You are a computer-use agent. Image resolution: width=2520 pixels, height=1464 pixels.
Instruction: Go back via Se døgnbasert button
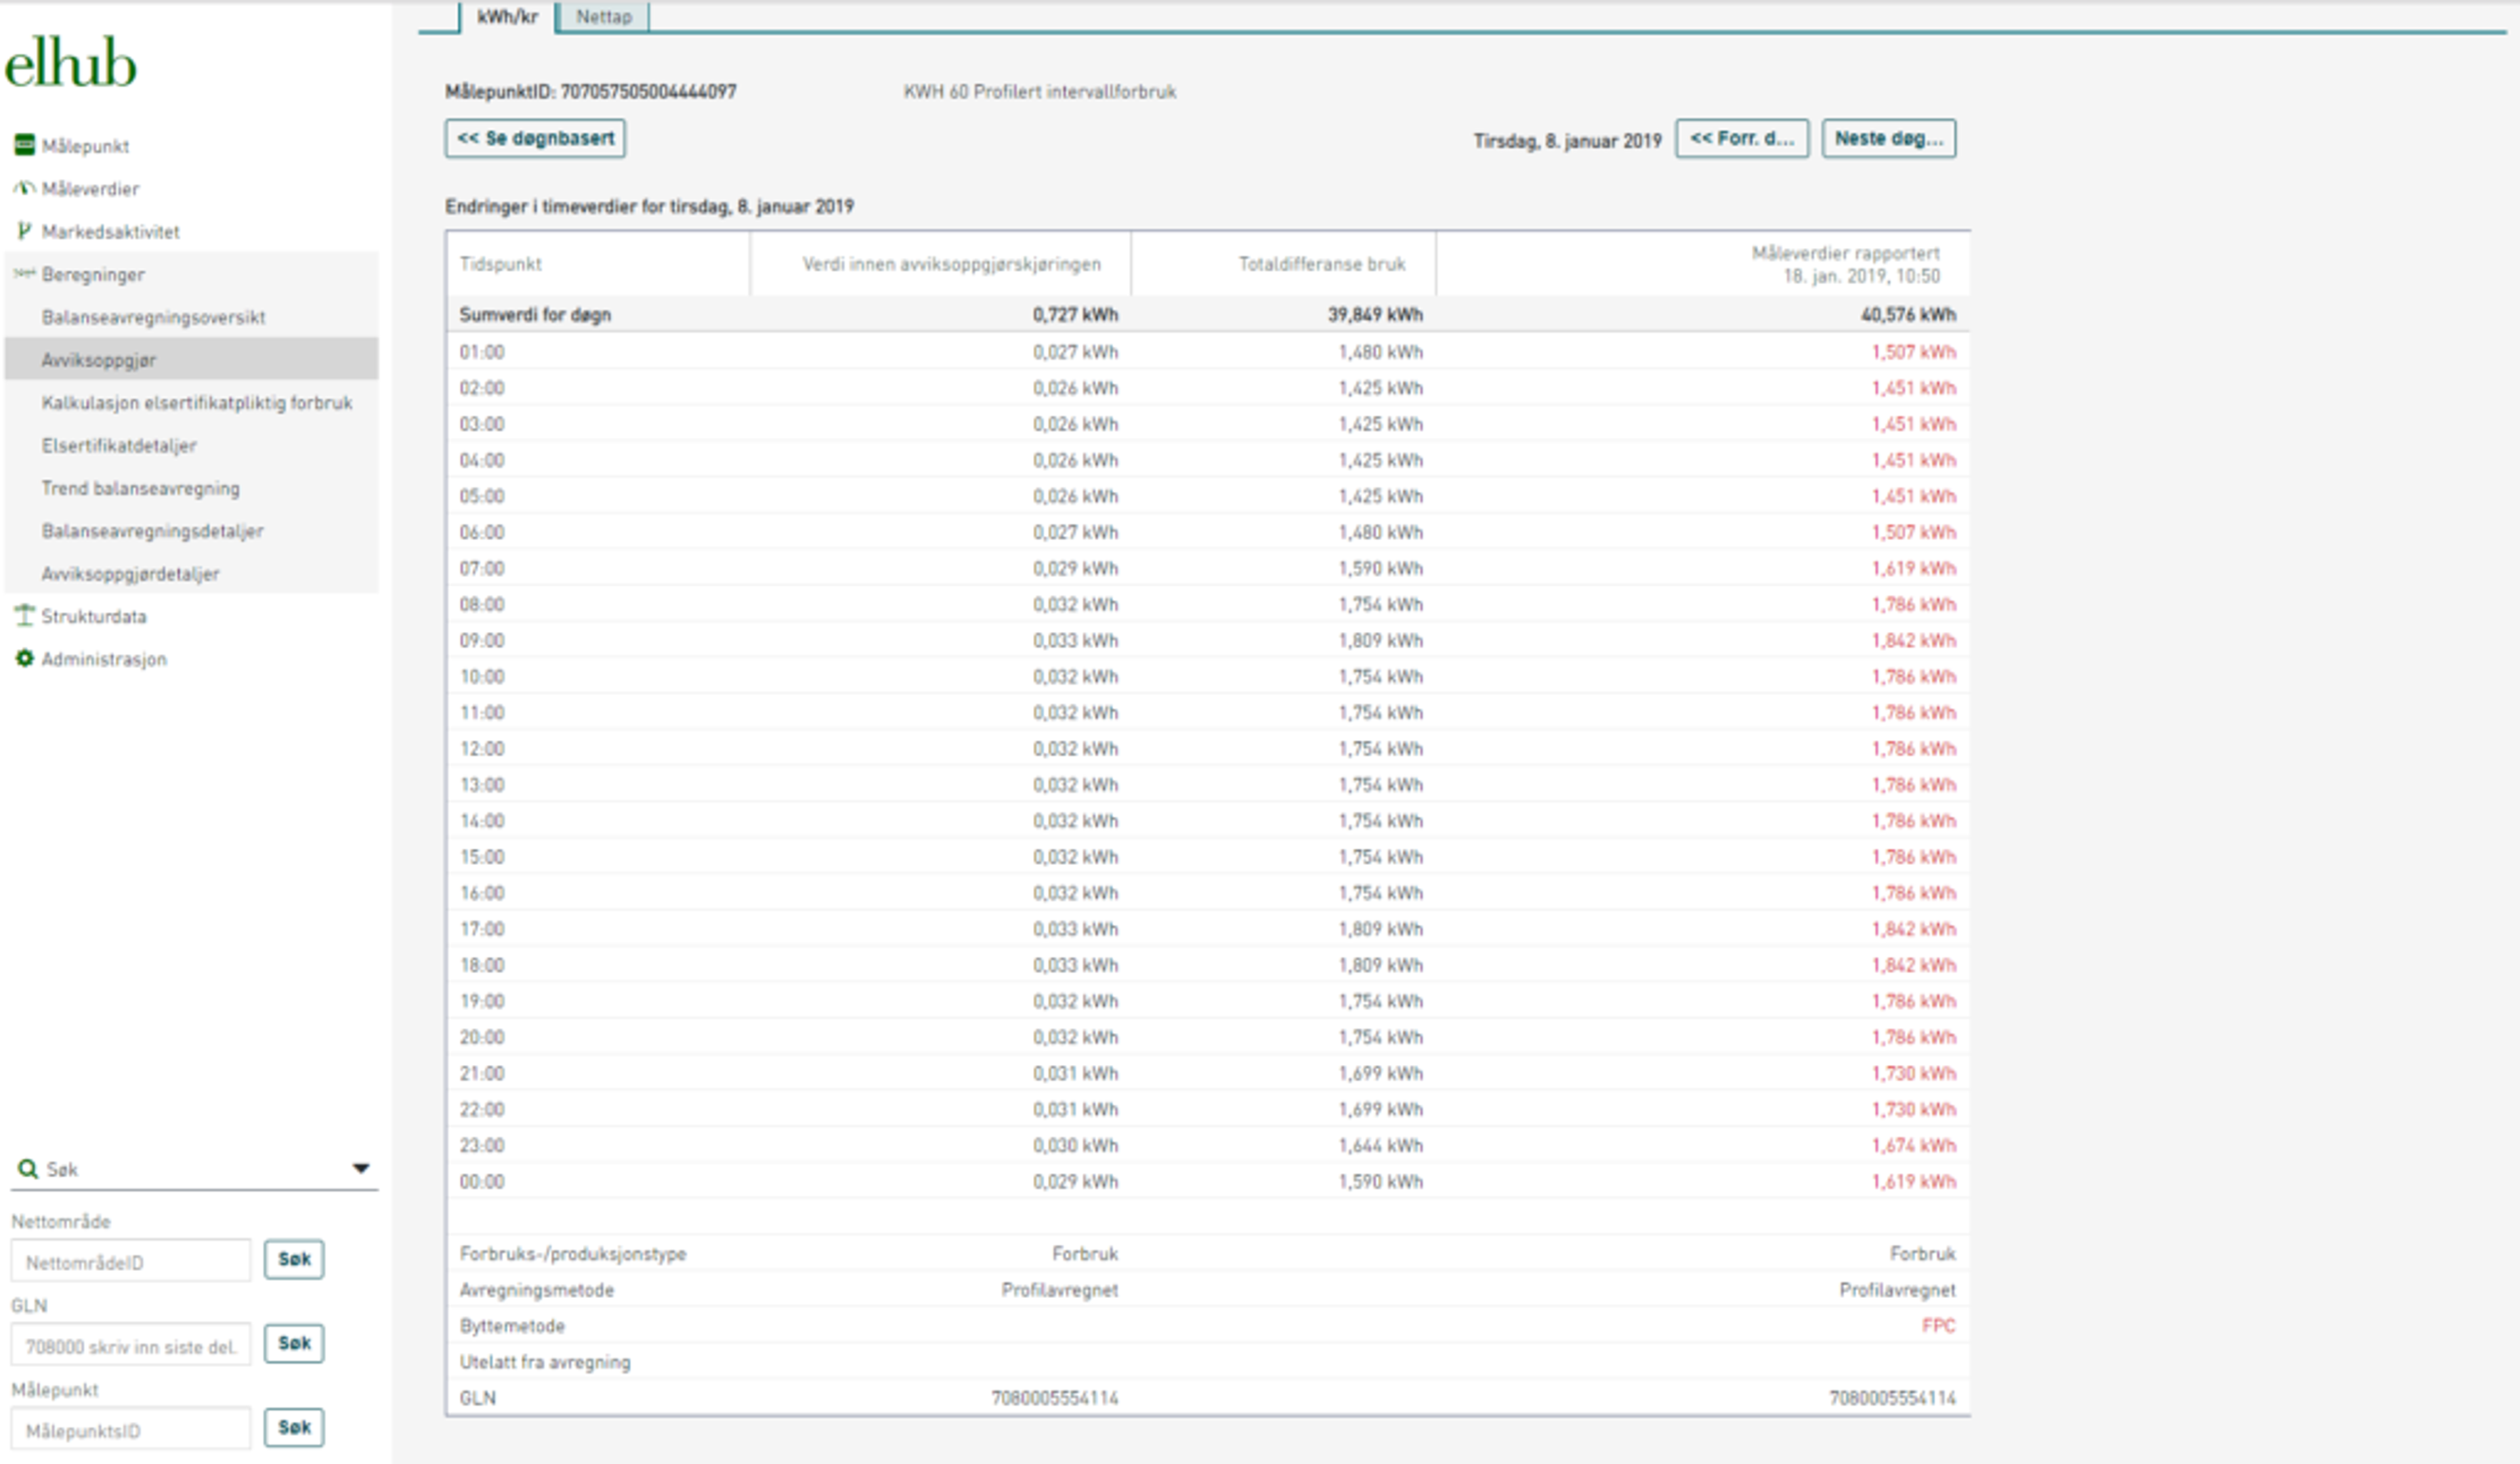pos(535,139)
